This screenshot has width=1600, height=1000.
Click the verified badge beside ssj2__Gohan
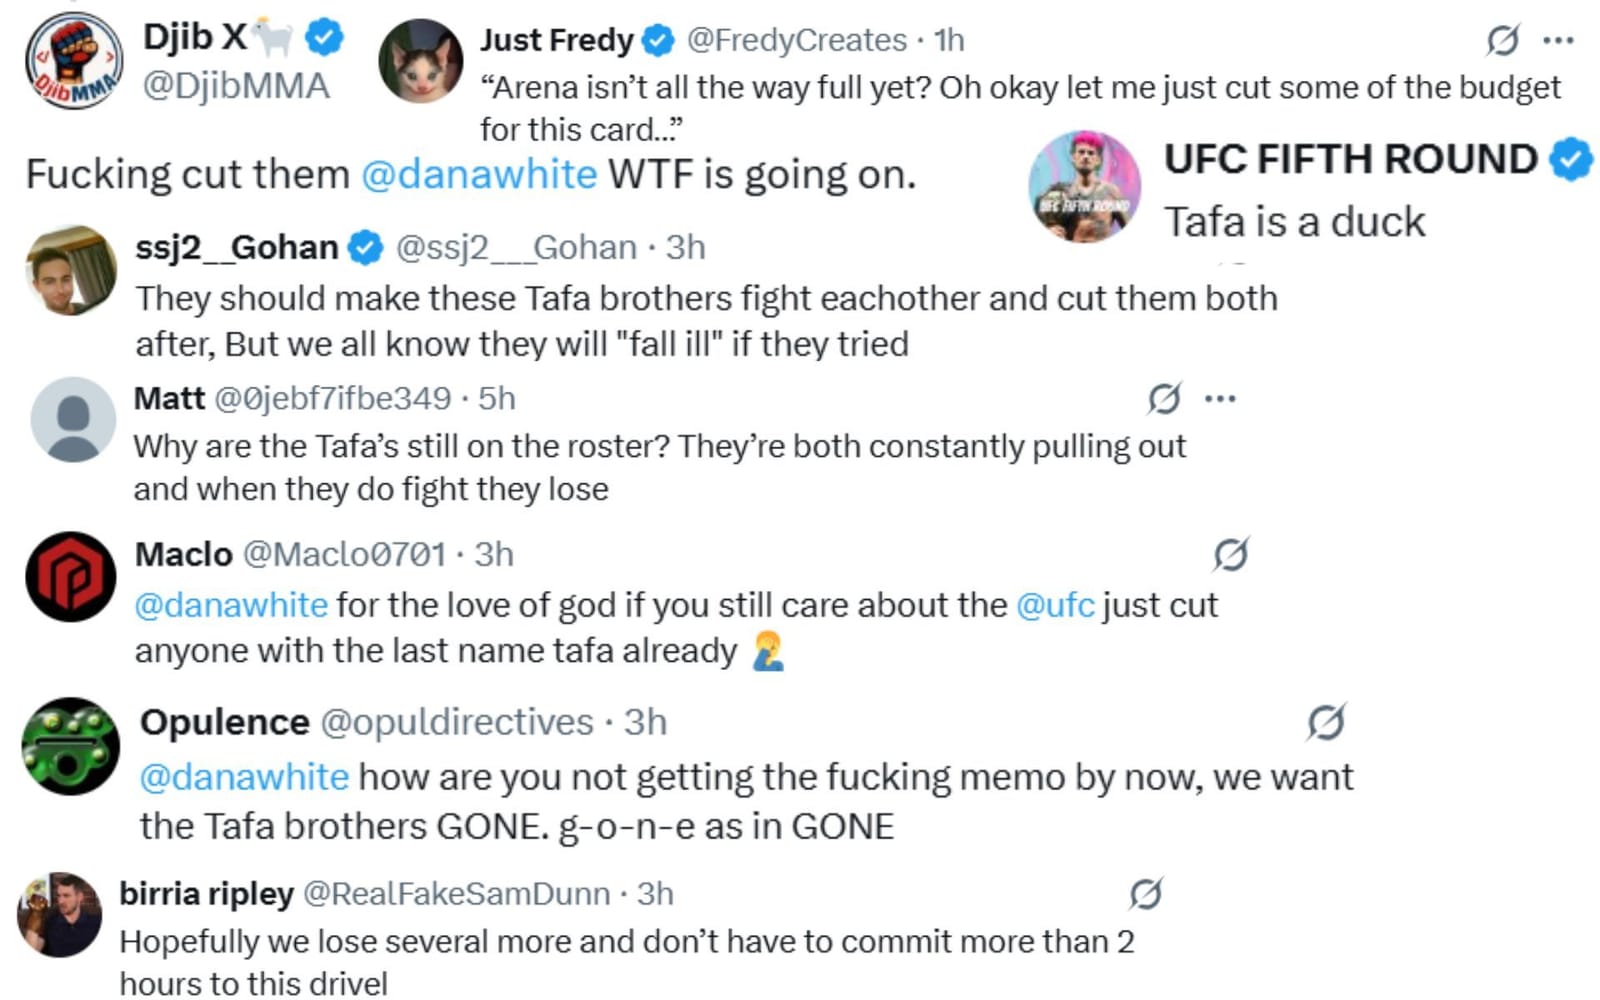pos(365,247)
